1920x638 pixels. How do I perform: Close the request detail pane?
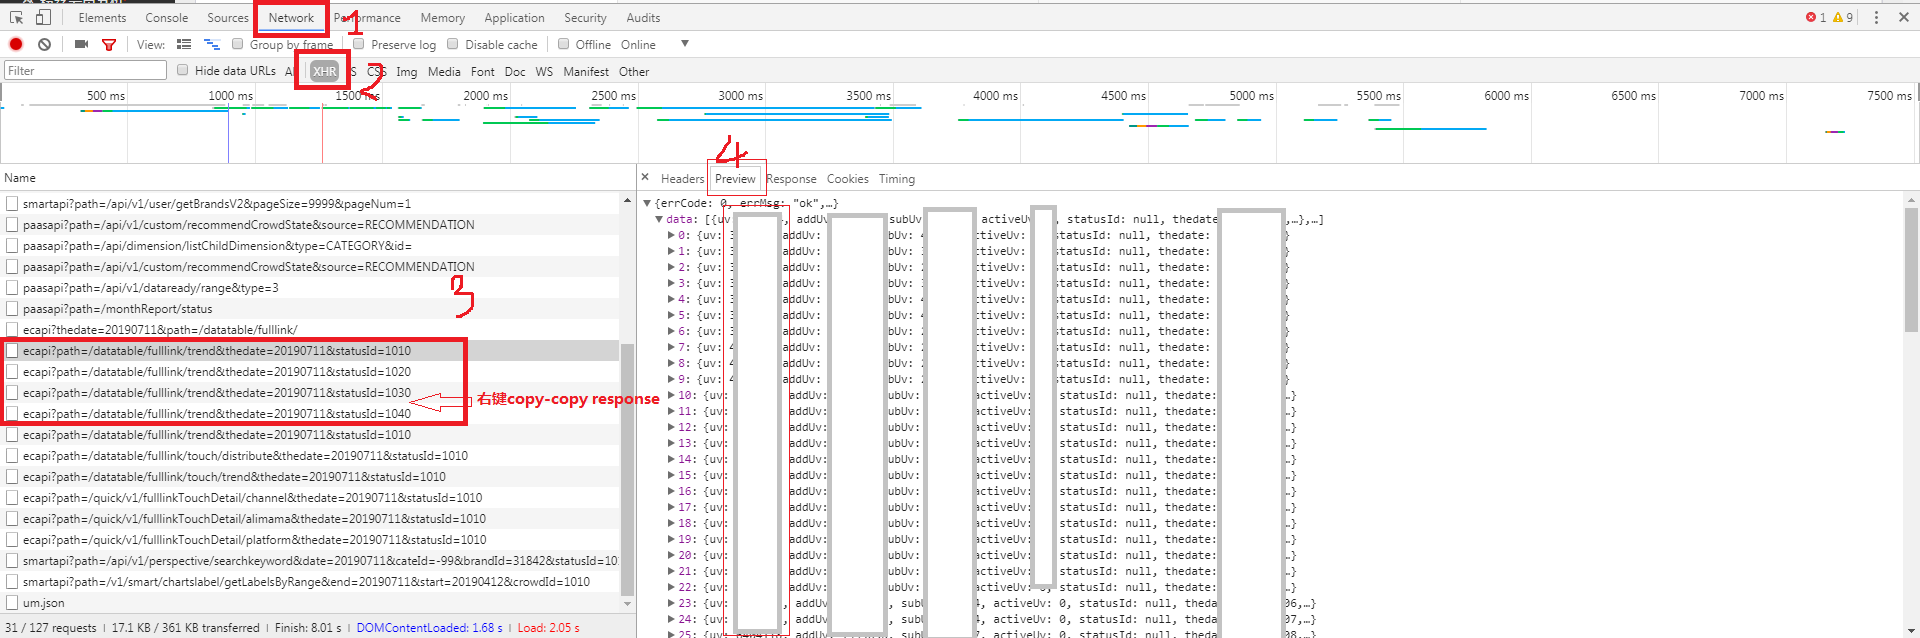click(645, 178)
